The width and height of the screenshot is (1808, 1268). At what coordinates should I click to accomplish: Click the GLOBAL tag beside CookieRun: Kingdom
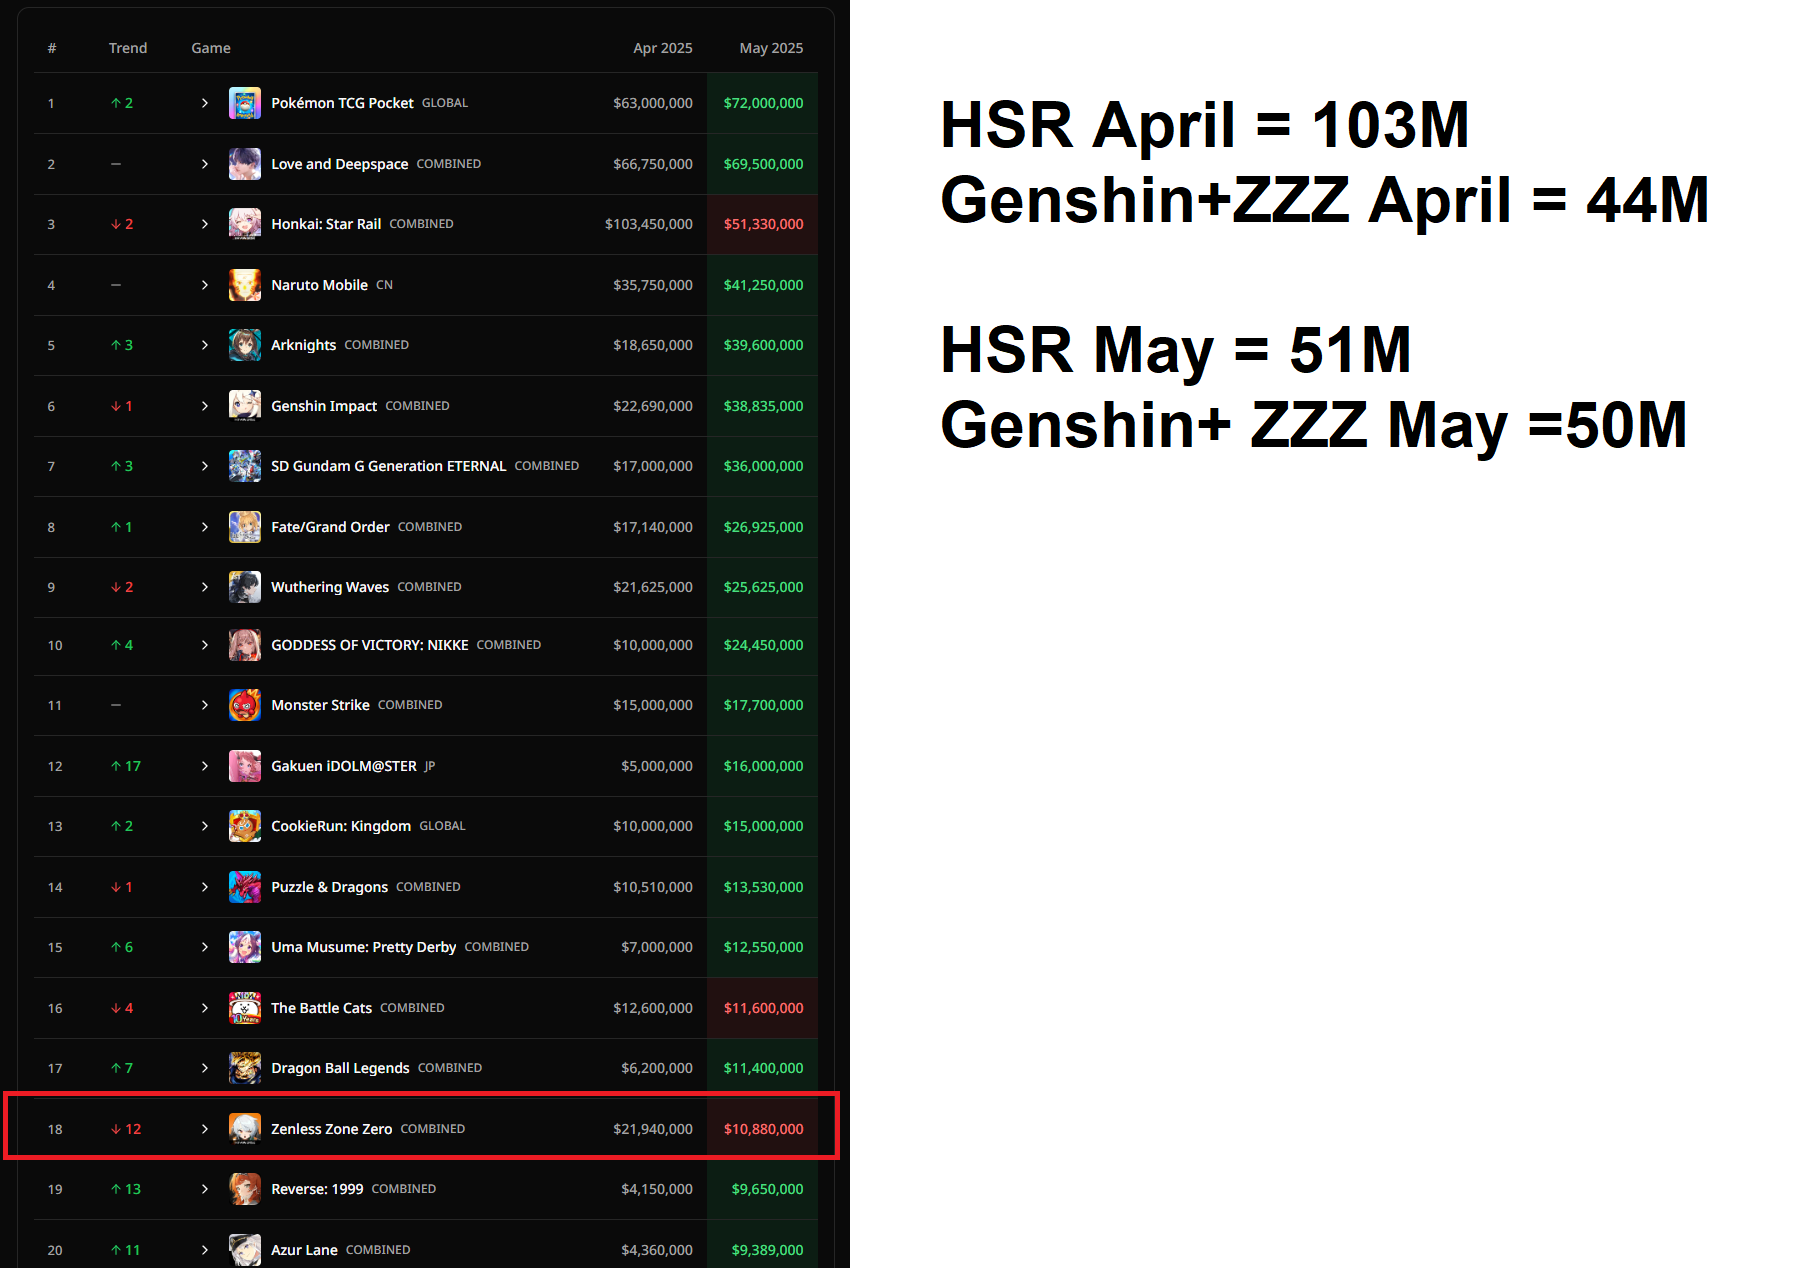443,826
